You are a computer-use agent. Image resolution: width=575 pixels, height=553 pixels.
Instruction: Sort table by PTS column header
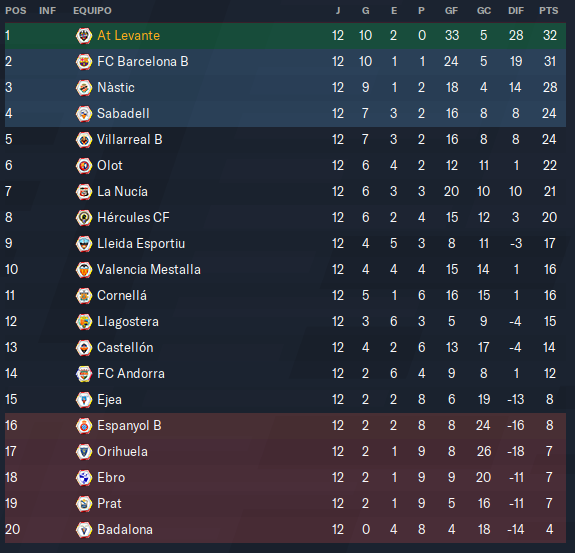click(549, 11)
